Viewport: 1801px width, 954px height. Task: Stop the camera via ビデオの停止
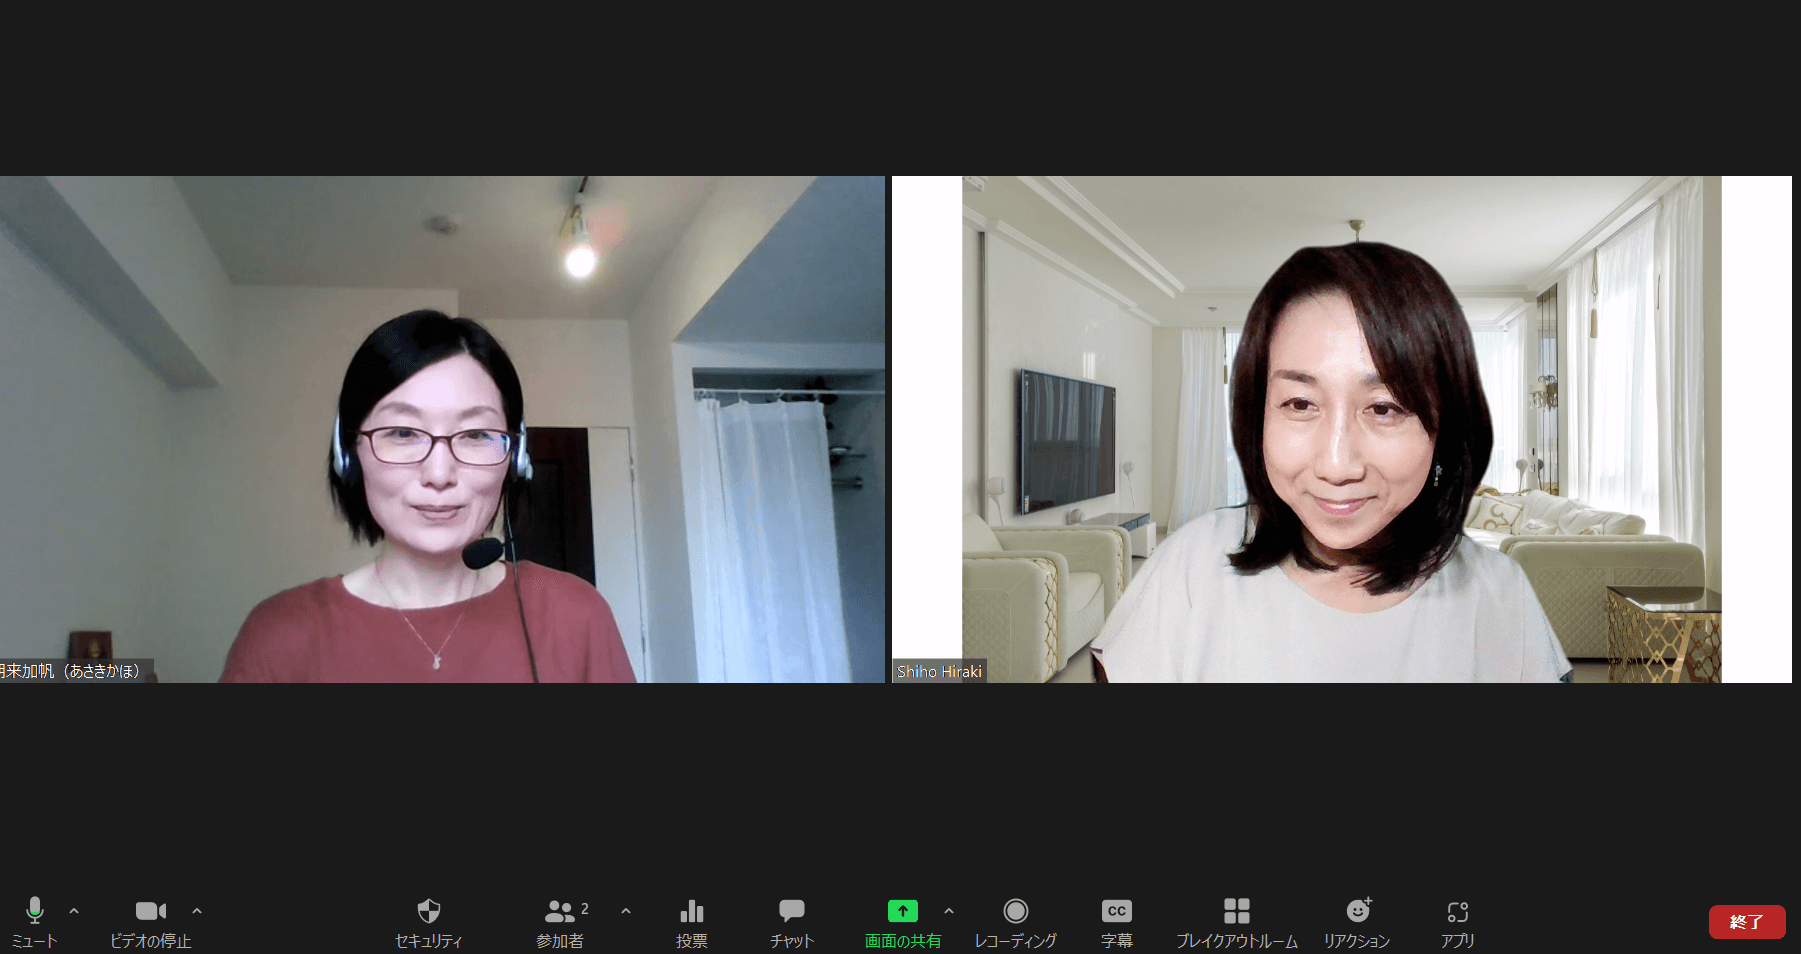tap(150, 911)
